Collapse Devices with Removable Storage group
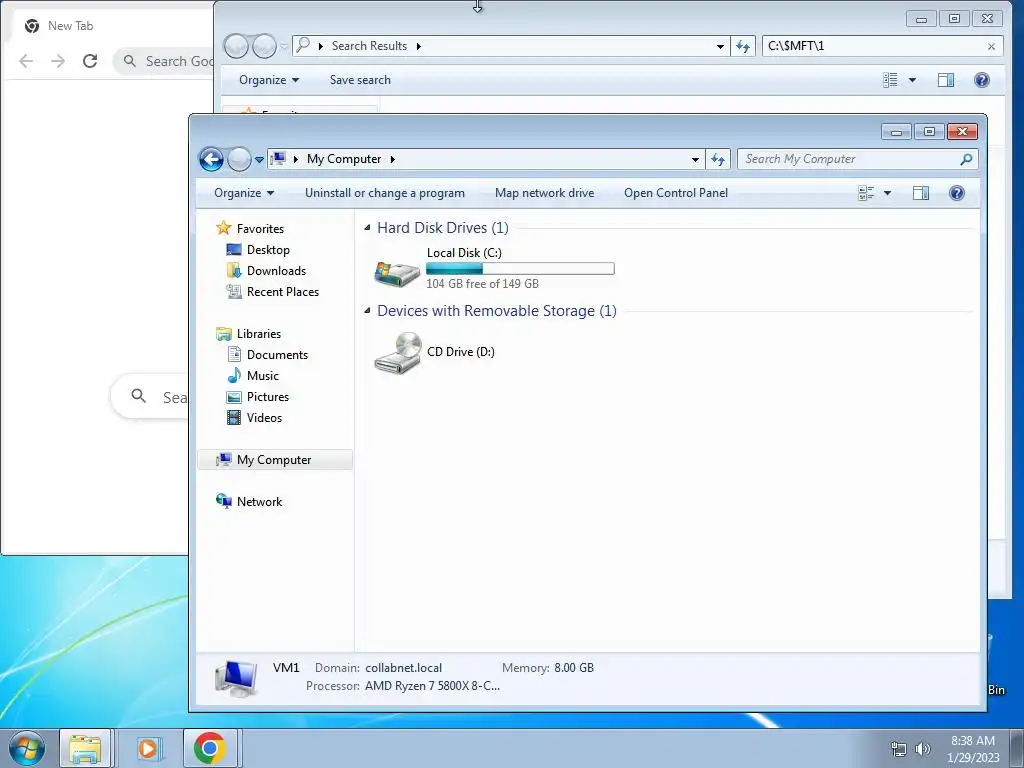 (367, 311)
